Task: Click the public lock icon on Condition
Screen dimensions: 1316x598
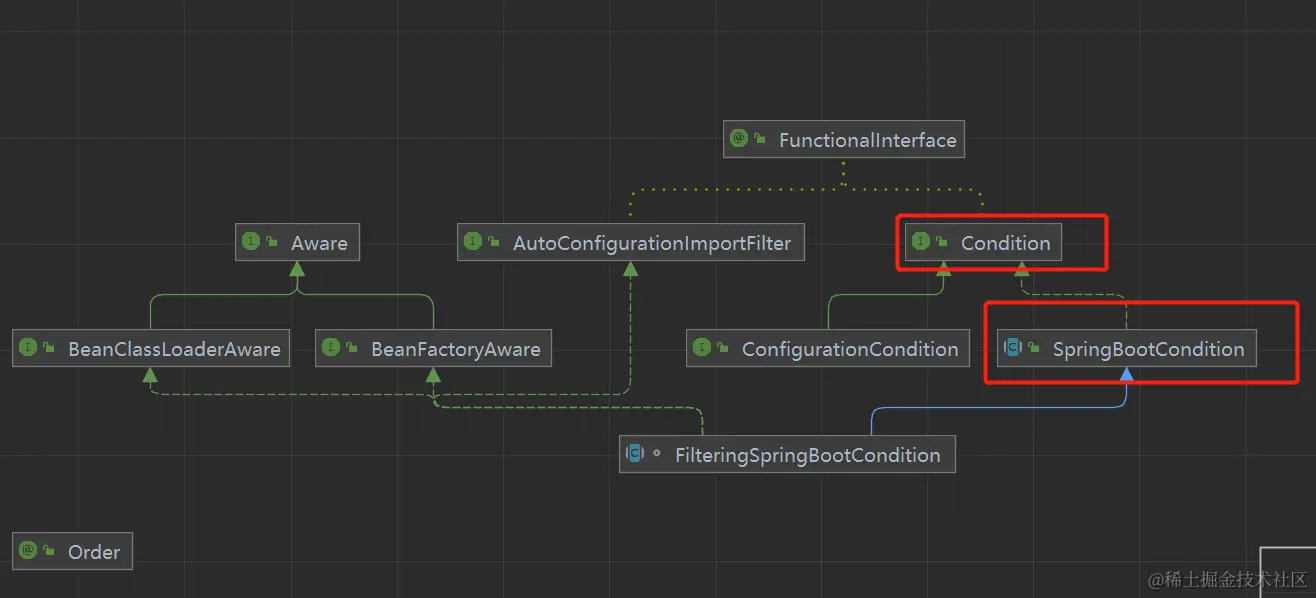Action: 942,242
